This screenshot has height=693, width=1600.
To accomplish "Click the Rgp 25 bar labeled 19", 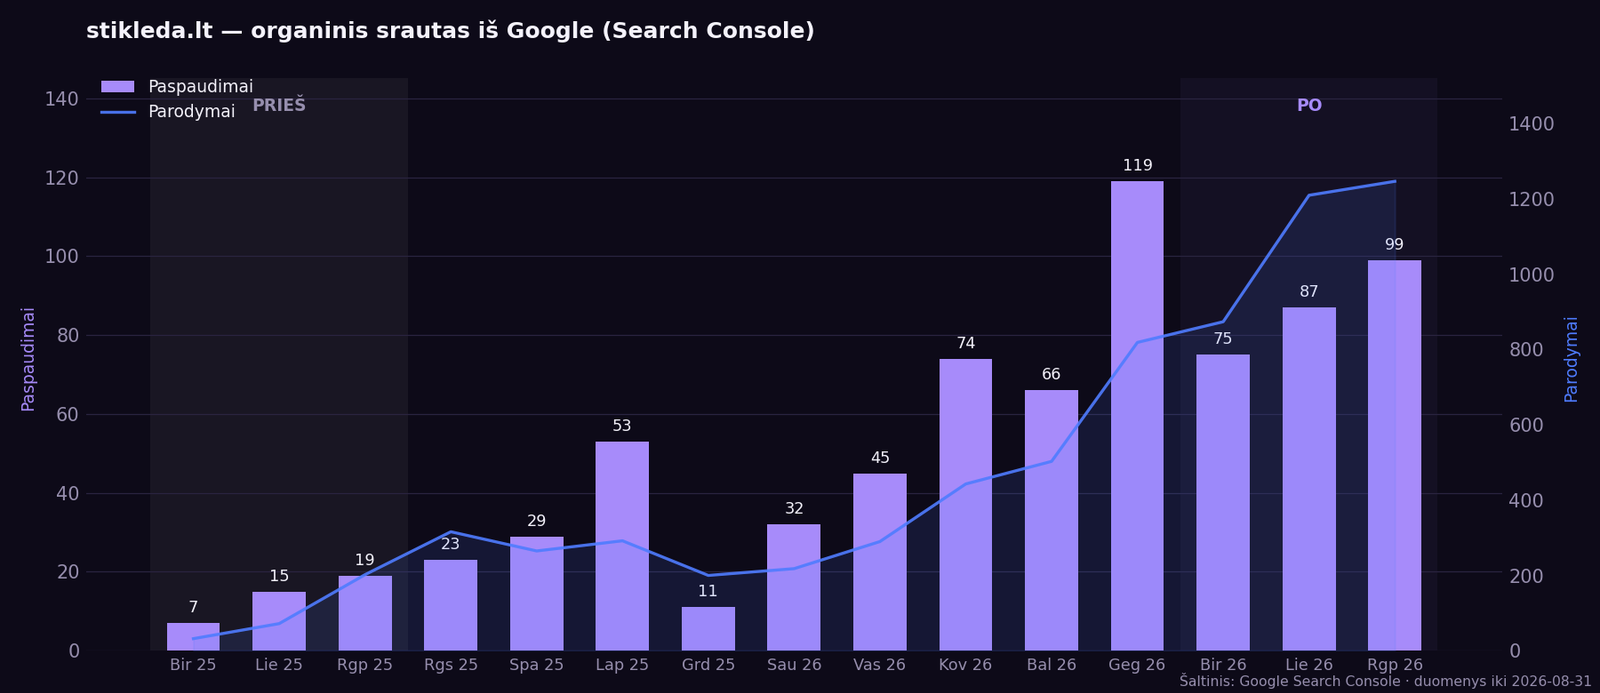I will [x=365, y=613].
